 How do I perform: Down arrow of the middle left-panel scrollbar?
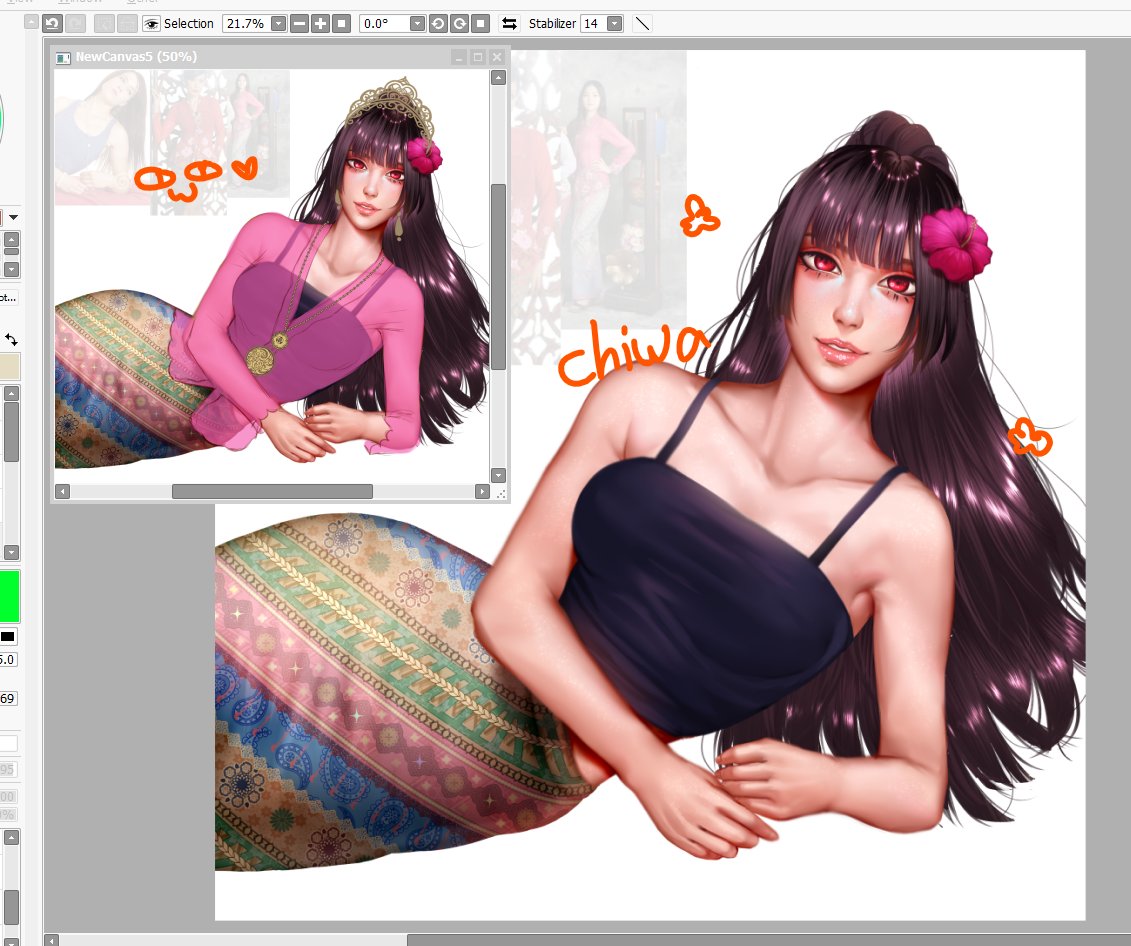pyautogui.click(x=12, y=552)
